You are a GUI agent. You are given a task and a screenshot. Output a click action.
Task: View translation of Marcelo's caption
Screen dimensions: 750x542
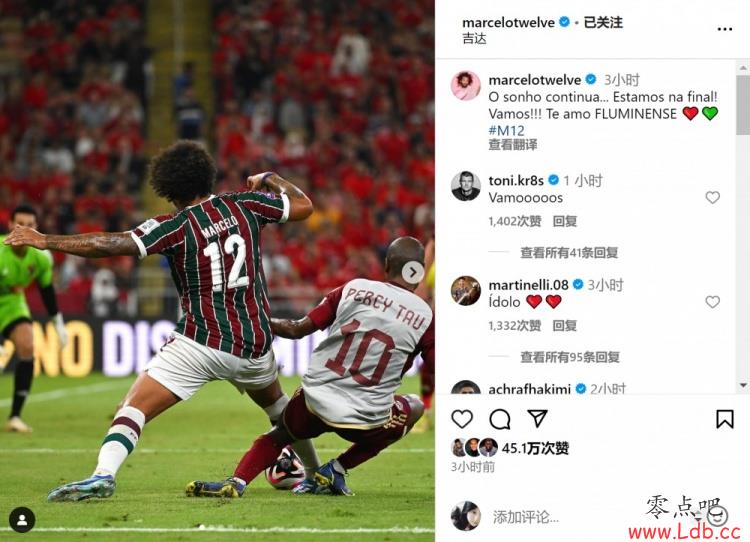tap(513, 144)
